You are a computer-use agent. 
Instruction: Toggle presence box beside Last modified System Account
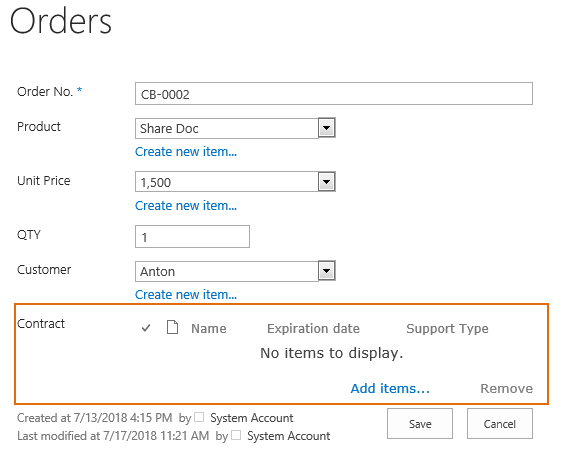[236, 435]
